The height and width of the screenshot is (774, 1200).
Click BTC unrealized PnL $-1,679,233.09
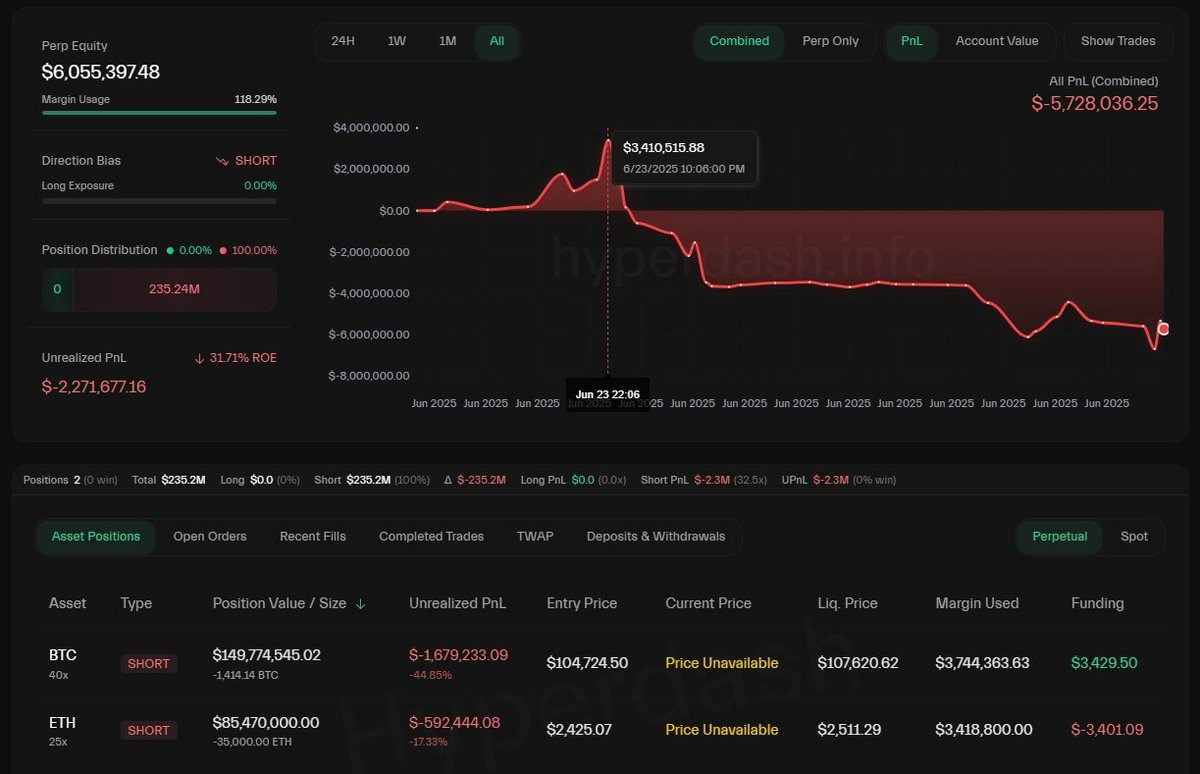[x=458, y=655]
